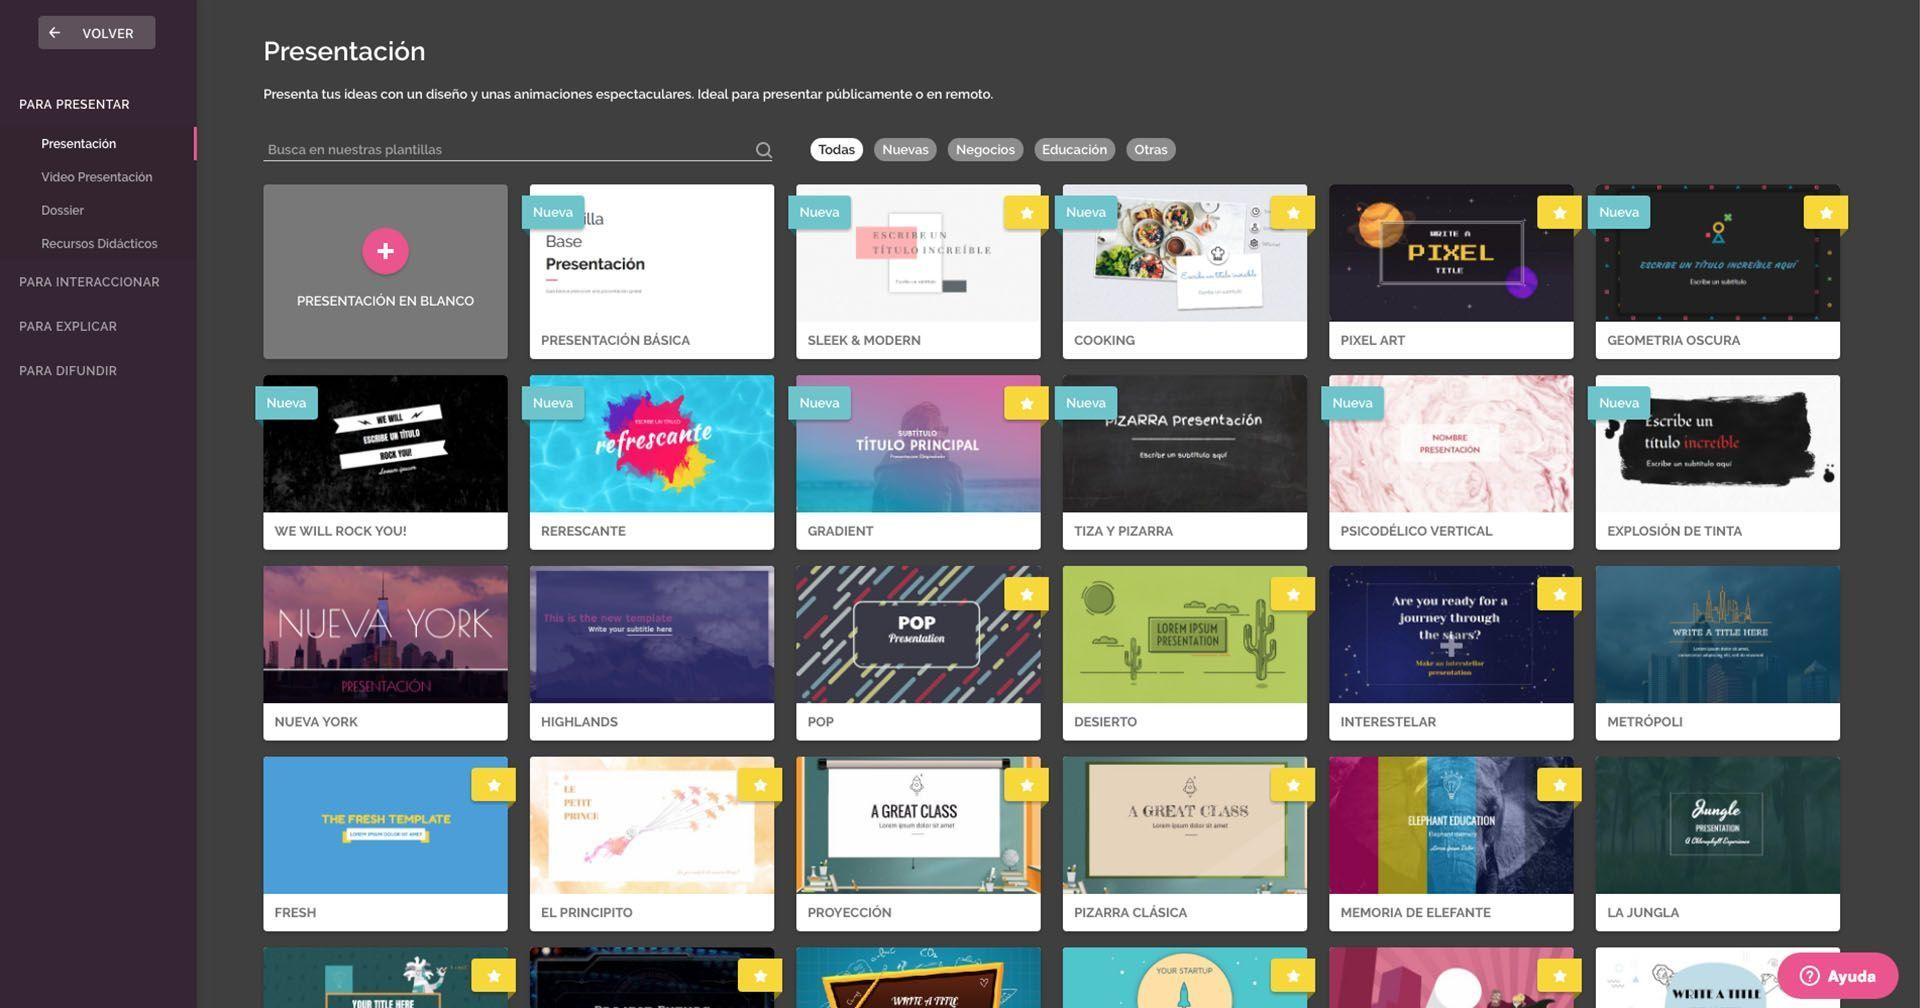Click the premium star on Fresh template
This screenshot has height=1008, width=1920.
(493, 786)
